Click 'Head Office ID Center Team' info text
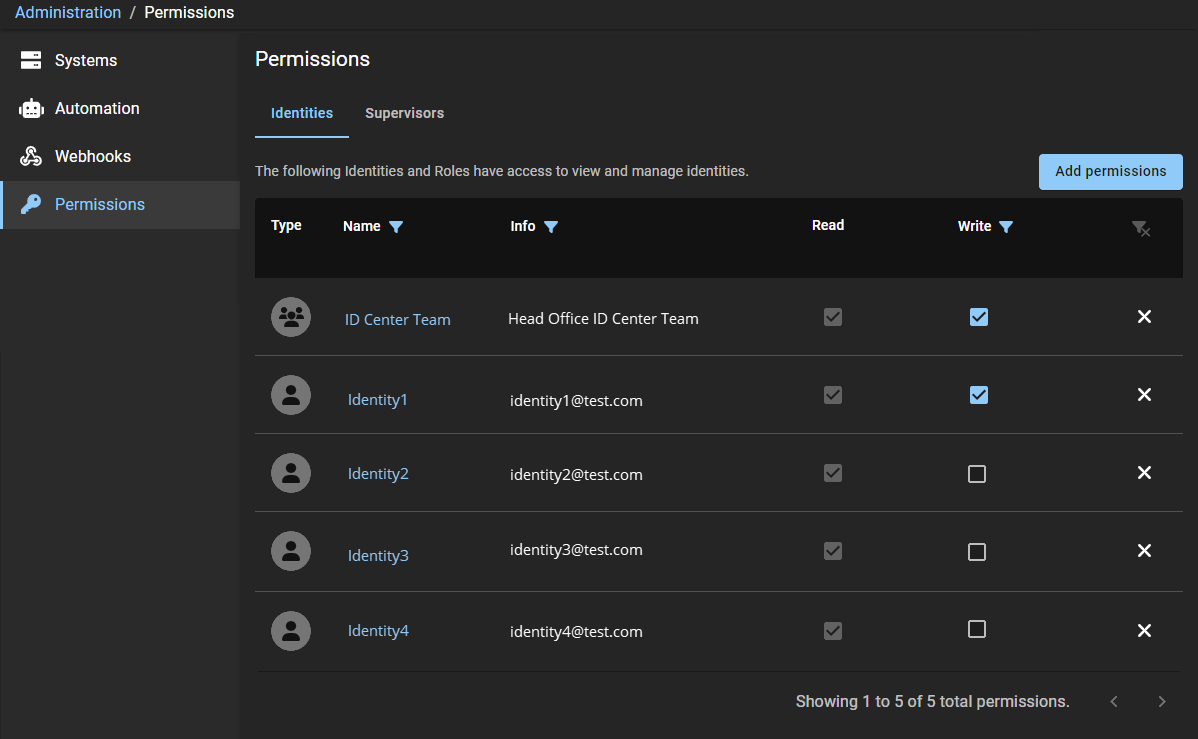1198x739 pixels. click(603, 319)
